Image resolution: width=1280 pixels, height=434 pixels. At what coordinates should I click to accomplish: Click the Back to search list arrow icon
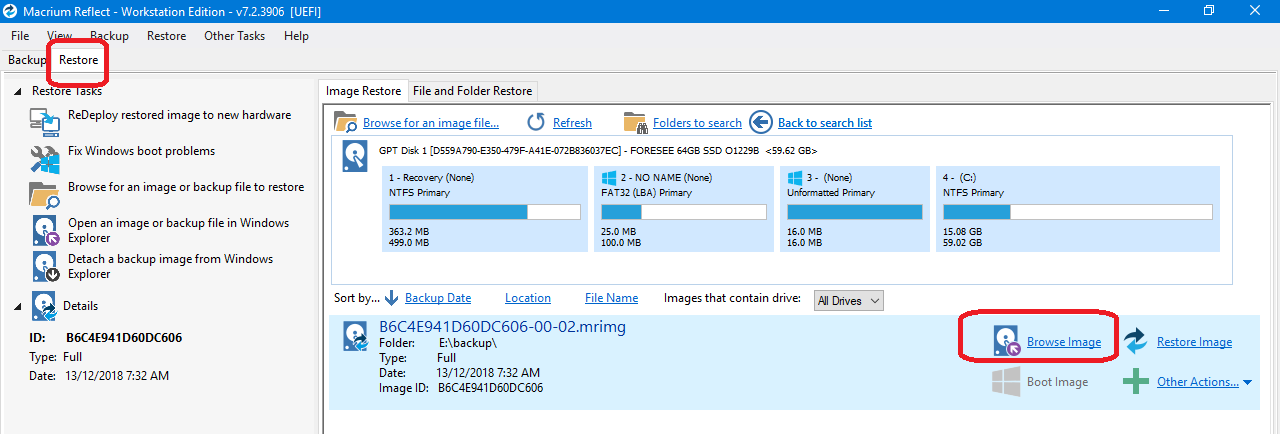(760, 122)
